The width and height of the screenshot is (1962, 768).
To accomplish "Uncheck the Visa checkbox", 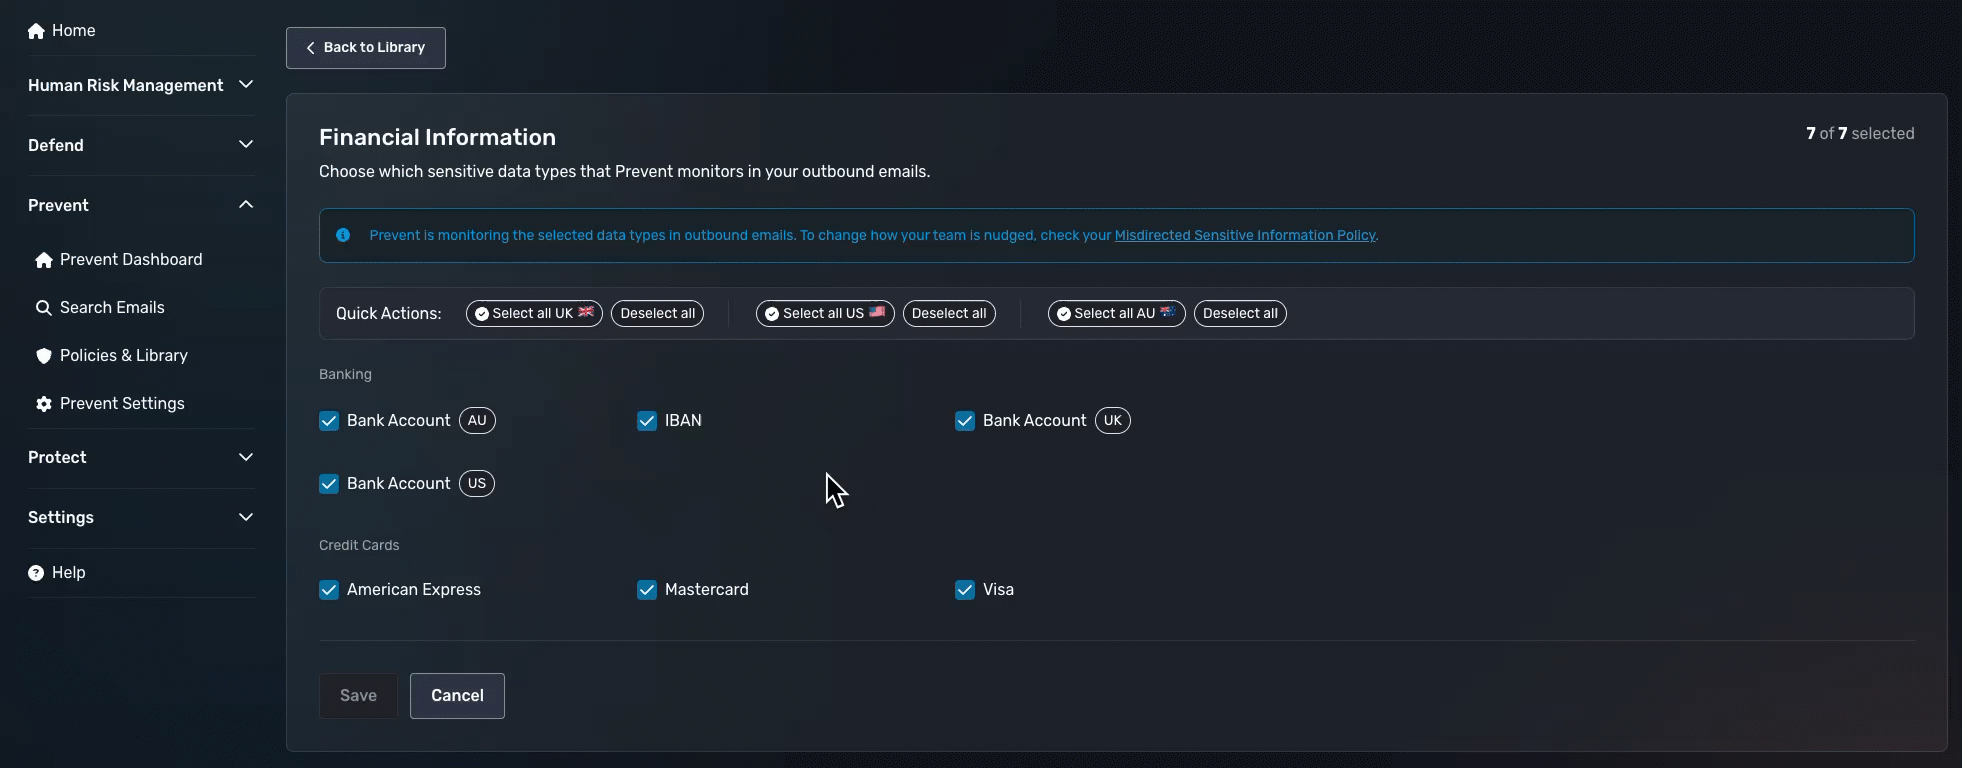I will [x=965, y=590].
